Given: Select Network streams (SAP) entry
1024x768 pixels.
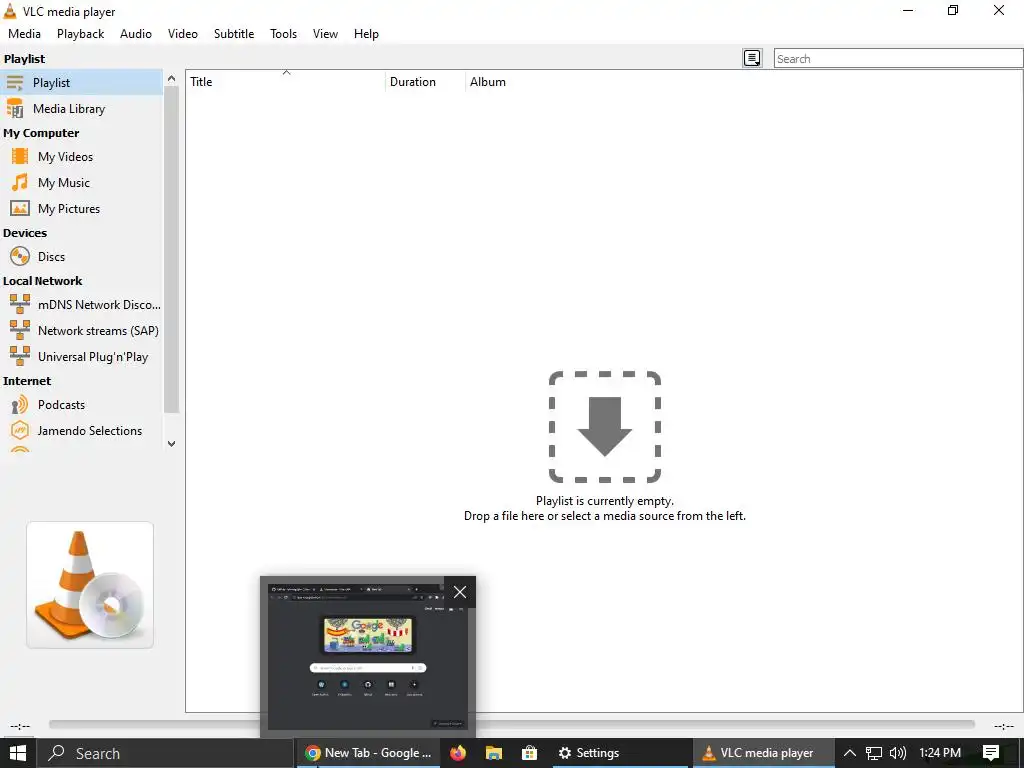Looking at the screenshot, I should (98, 330).
